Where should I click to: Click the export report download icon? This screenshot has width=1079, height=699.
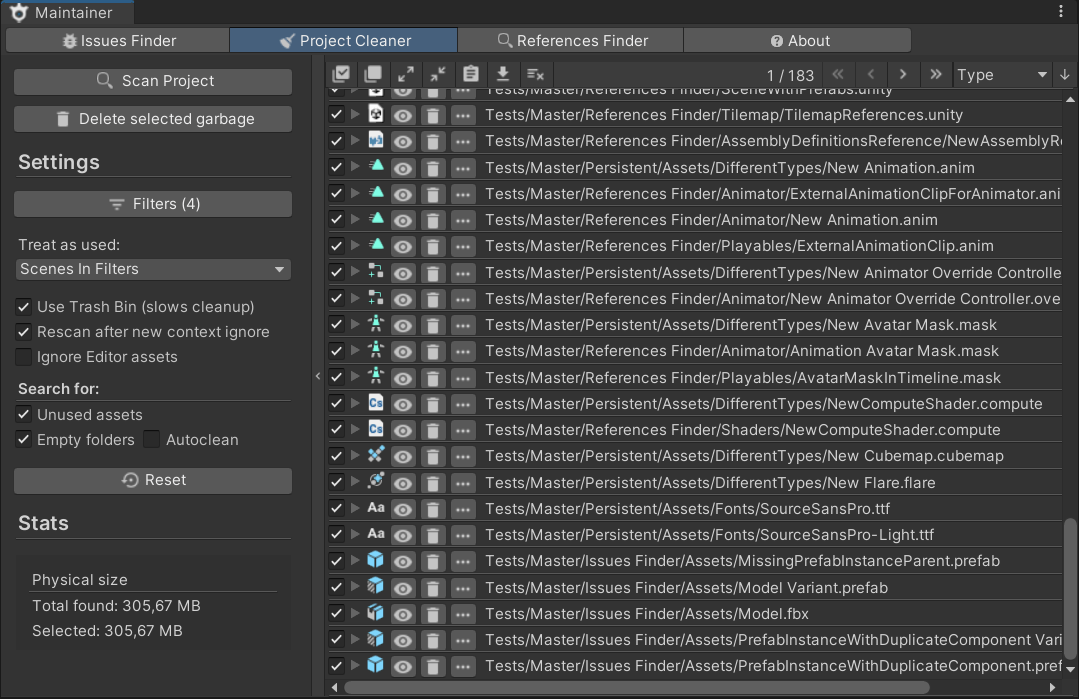point(503,74)
